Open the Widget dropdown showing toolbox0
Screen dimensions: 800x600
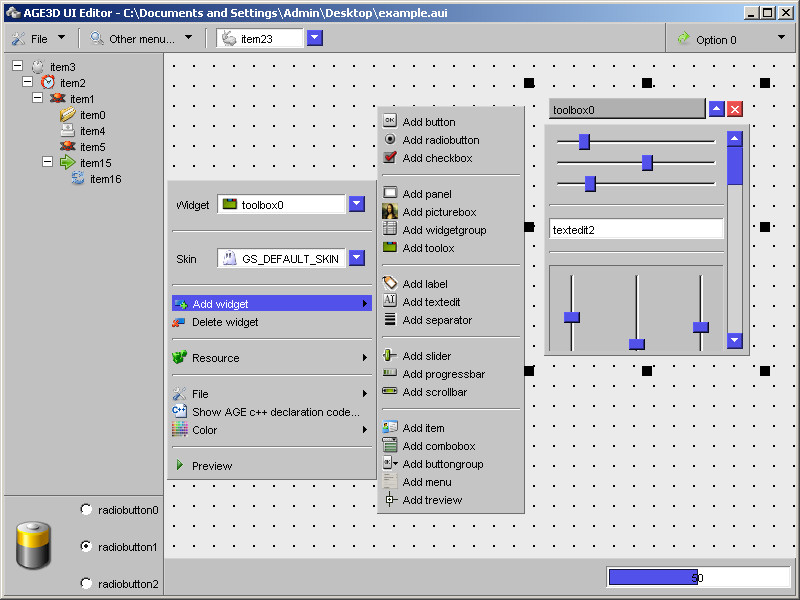pos(357,204)
